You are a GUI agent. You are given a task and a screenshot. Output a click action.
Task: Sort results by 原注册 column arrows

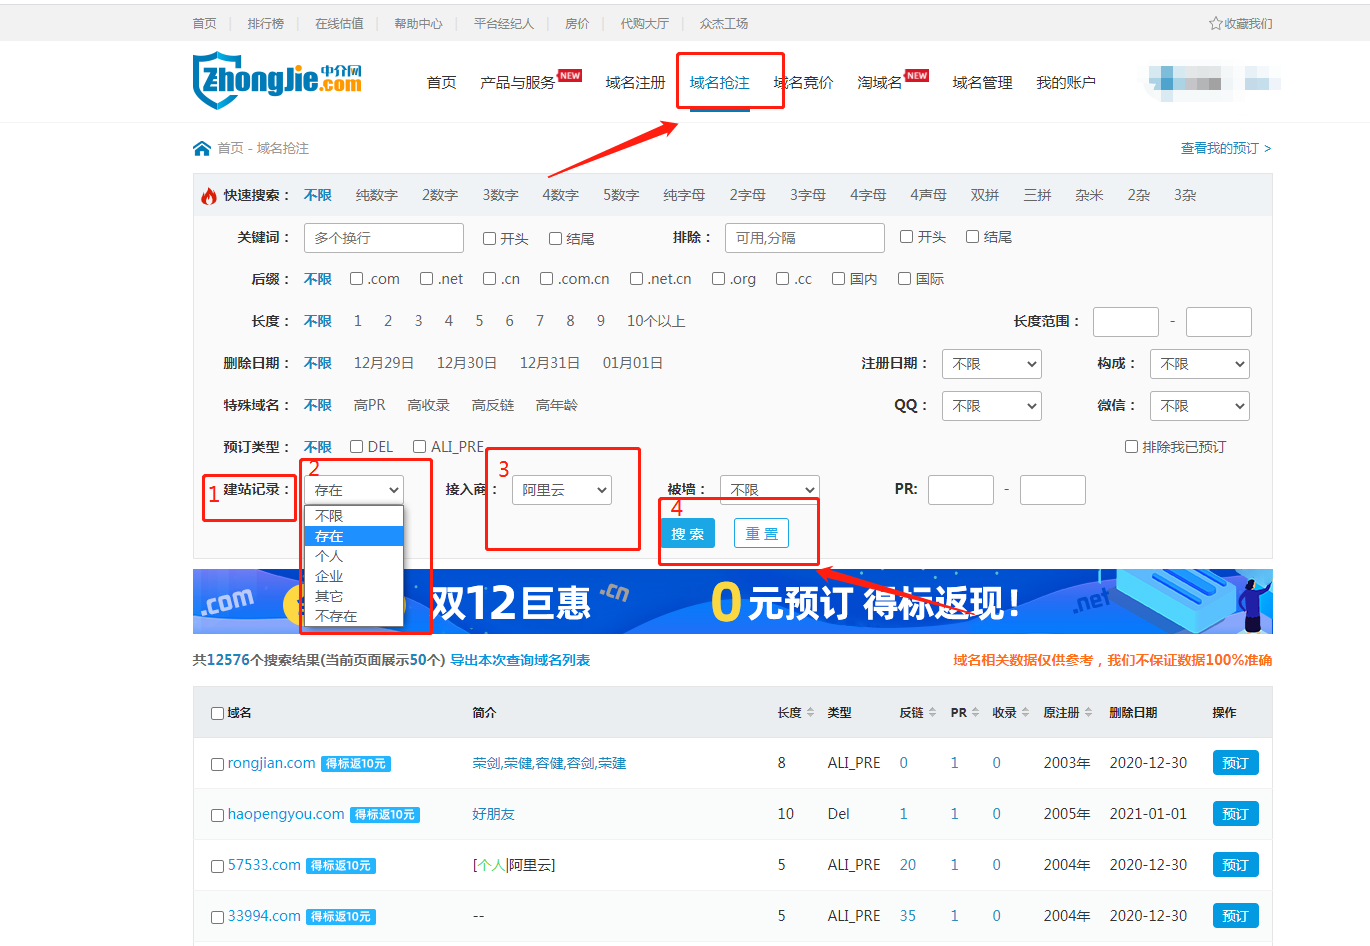tap(1088, 713)
